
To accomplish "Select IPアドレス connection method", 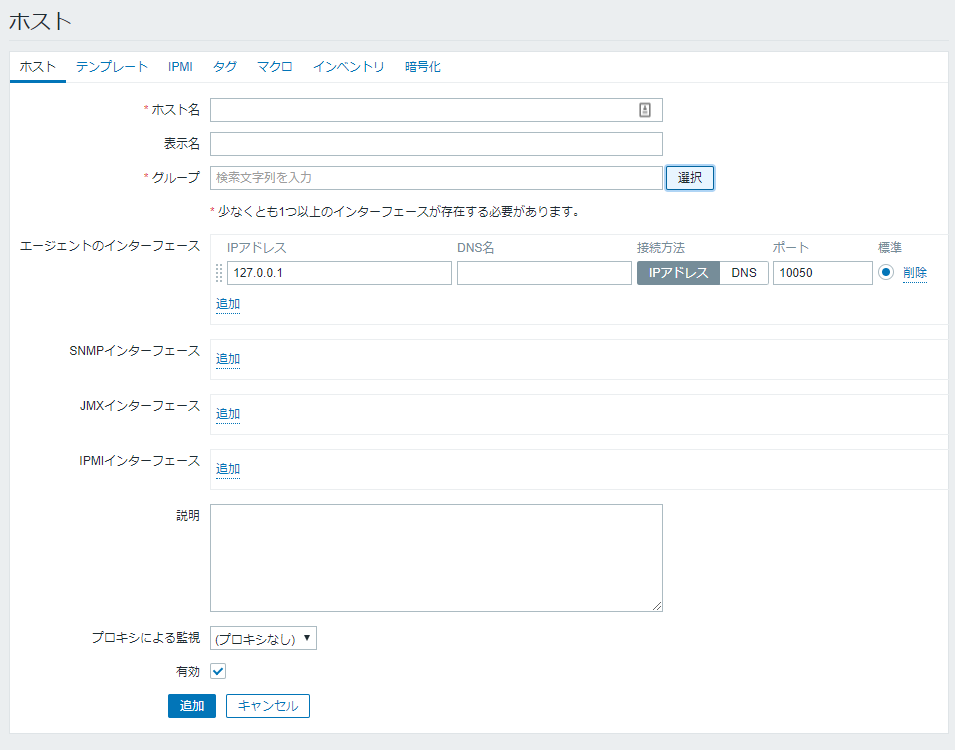I will tap(678, 273).
